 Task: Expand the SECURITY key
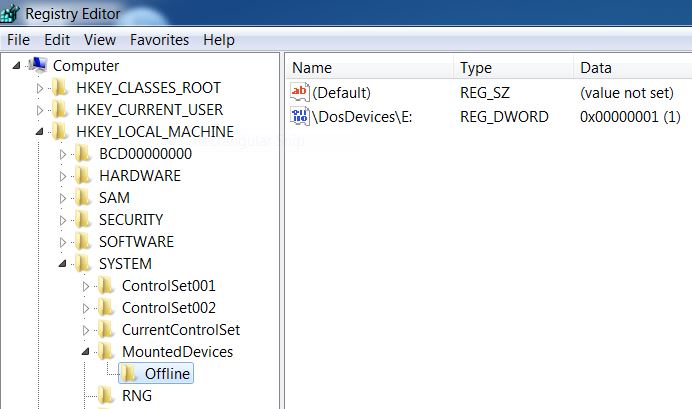(x=63, y=221)
